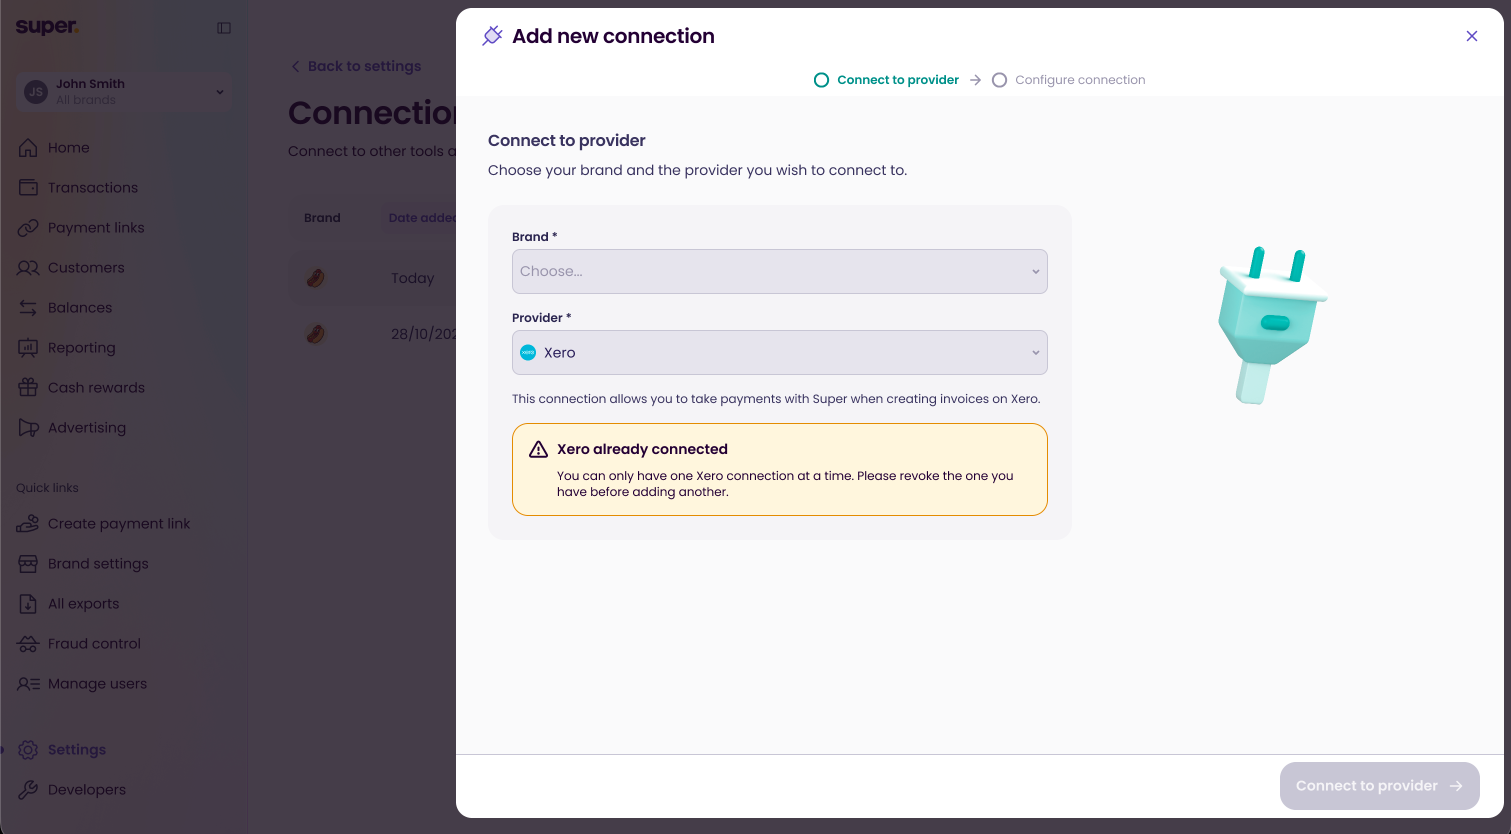Click the Home house icon

pos(28,148)
